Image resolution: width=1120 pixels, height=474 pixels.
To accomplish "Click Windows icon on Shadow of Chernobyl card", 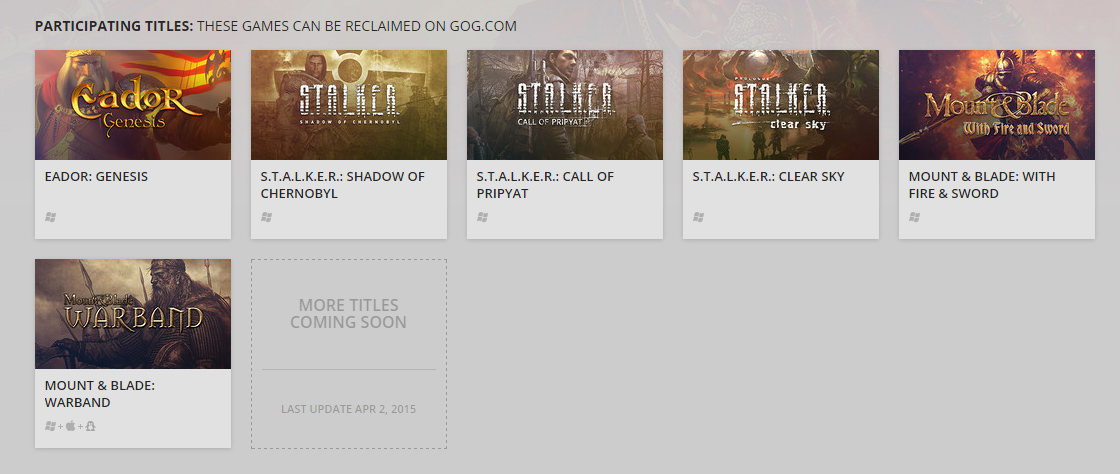I will [x=266, y=216].
